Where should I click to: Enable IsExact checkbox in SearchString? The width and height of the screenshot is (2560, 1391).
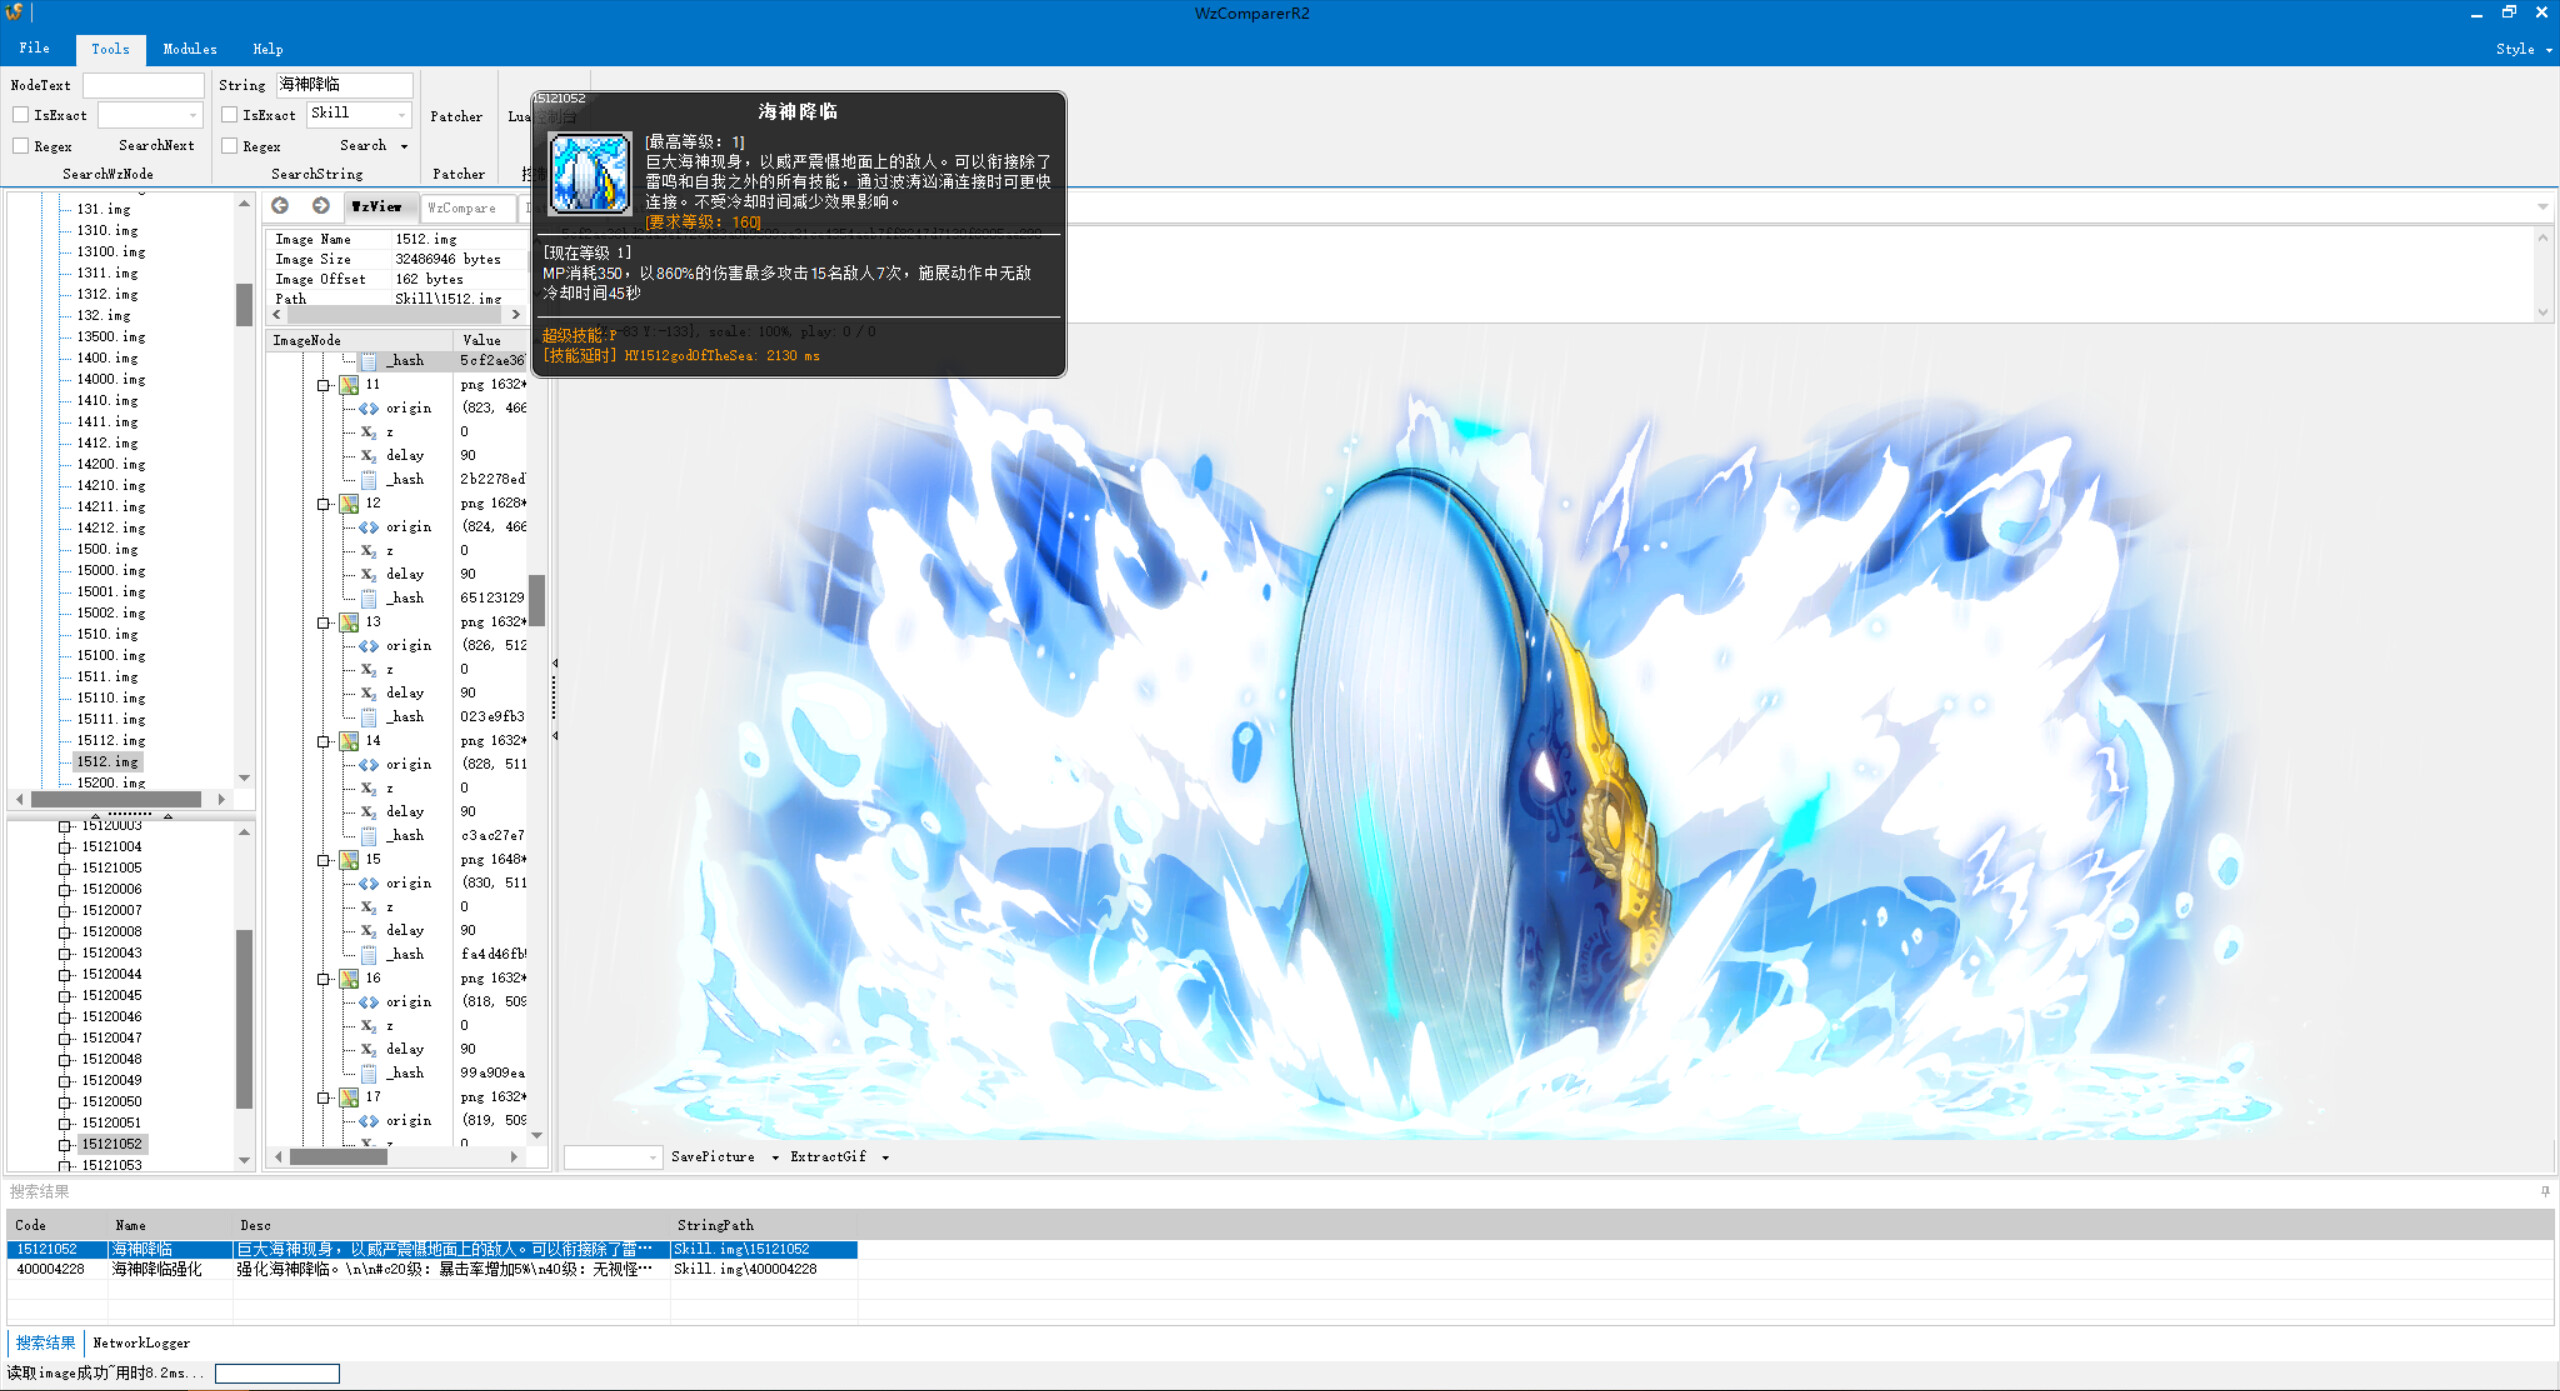pos(229,115)
